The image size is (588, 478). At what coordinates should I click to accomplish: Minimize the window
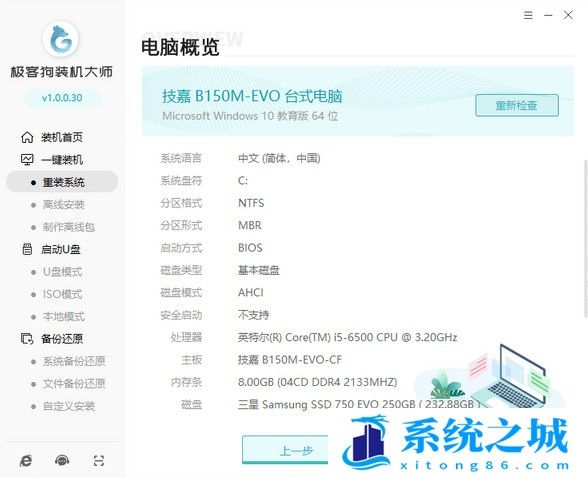548,15
